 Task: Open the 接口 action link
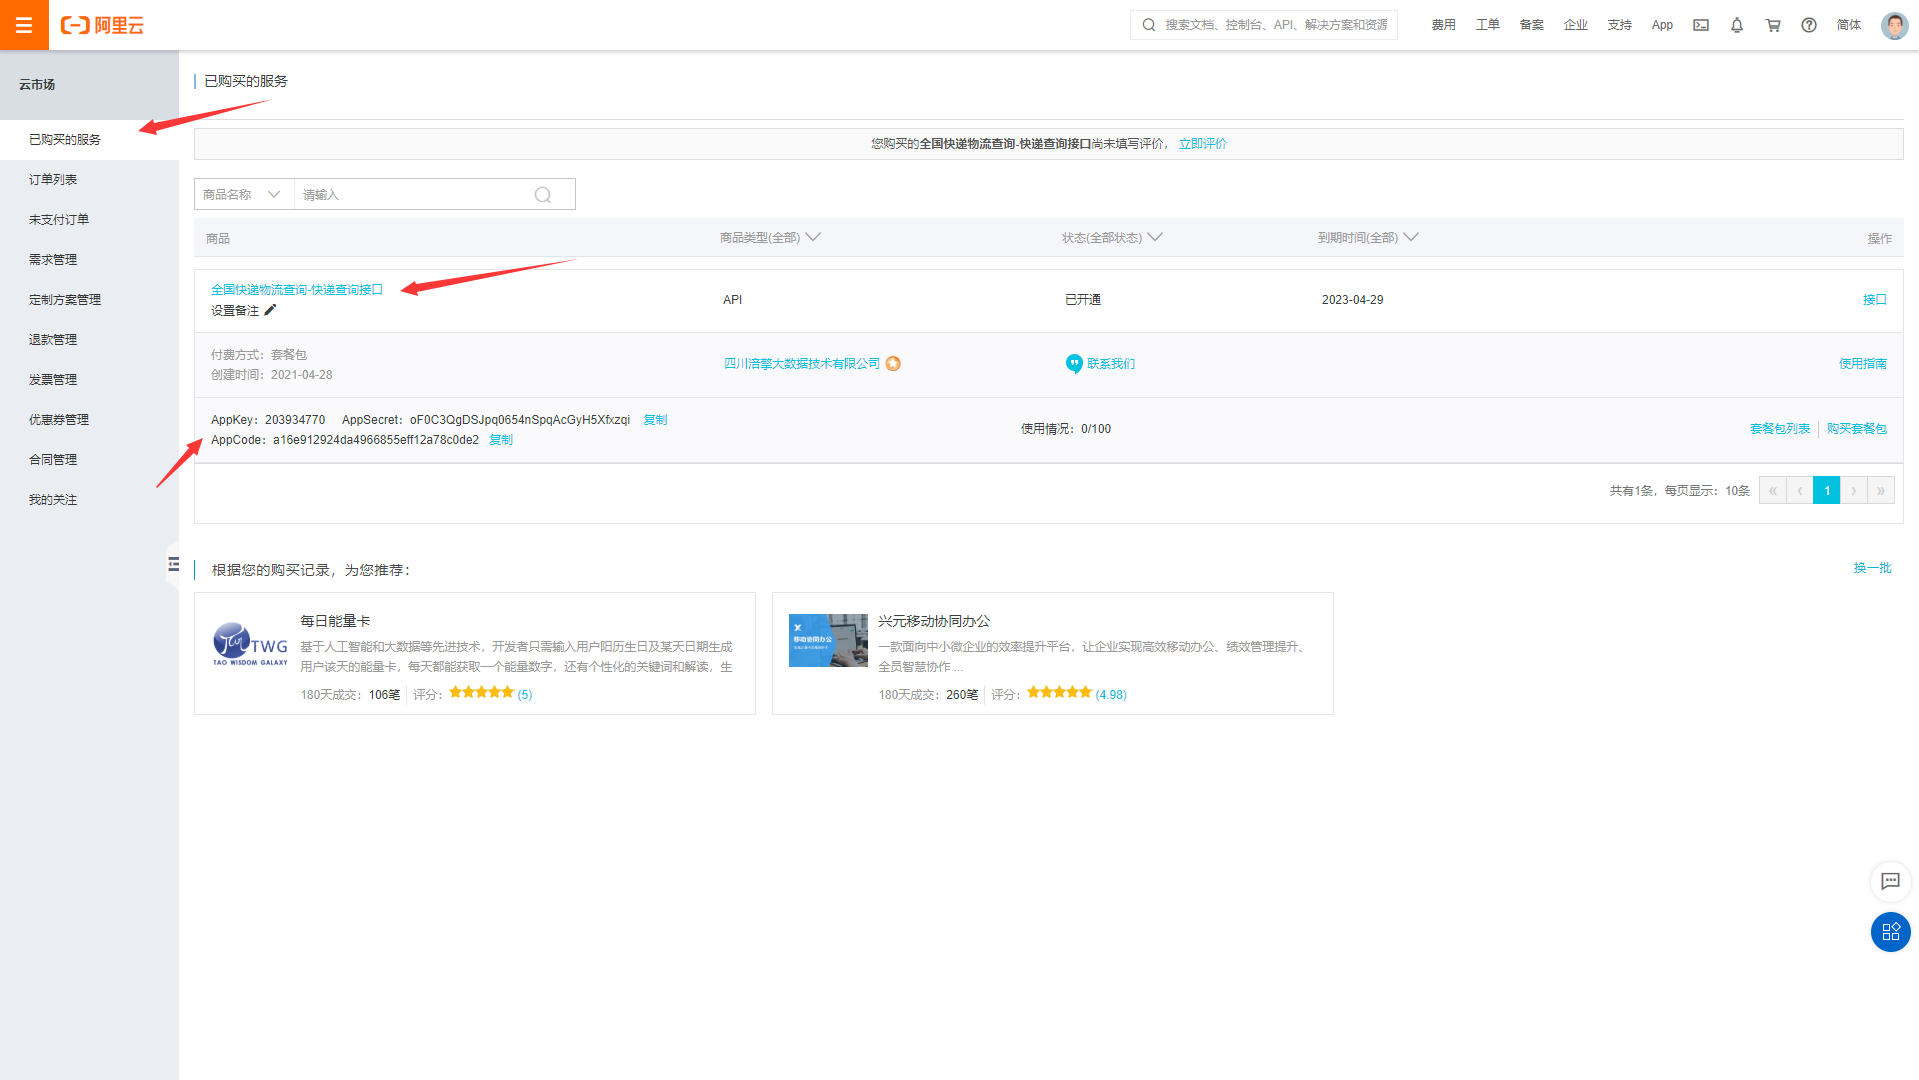click(1874, 300)
